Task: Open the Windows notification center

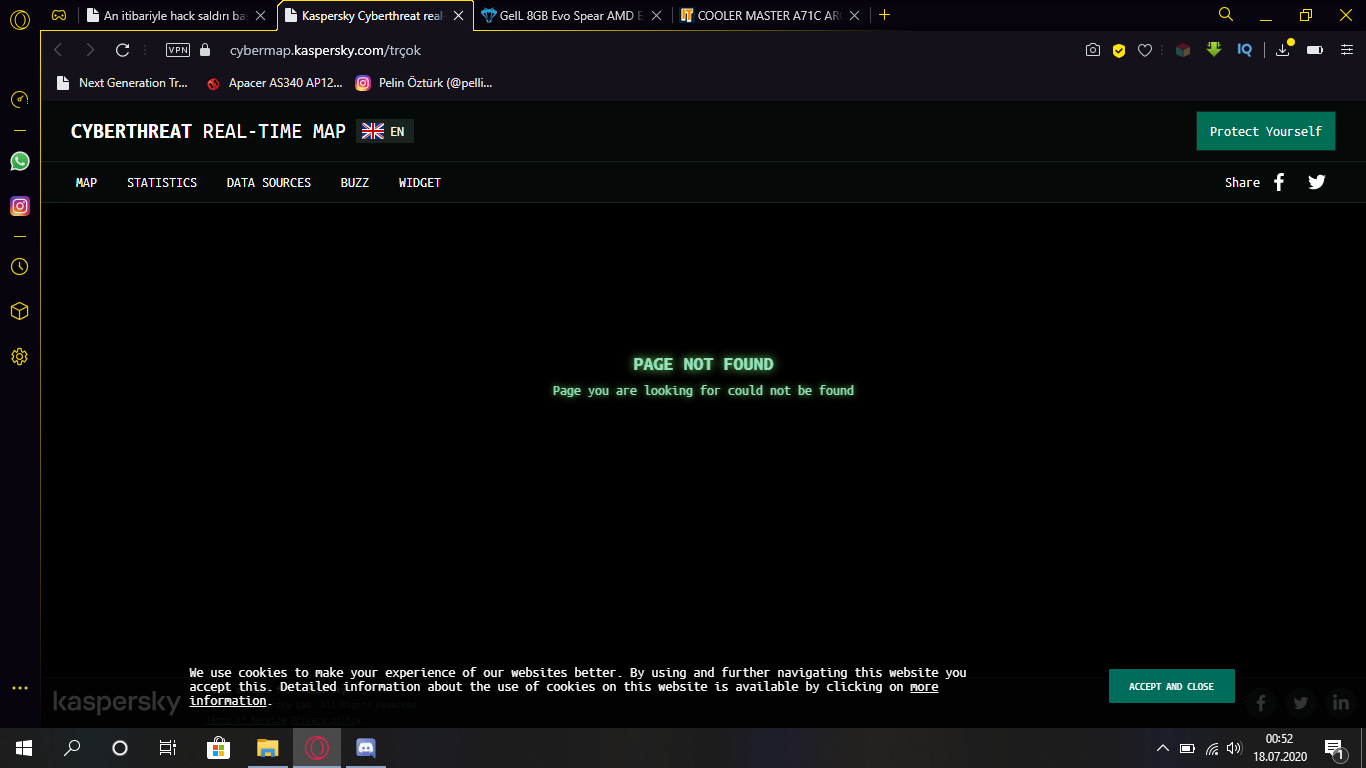Action: pos(1334,748)
